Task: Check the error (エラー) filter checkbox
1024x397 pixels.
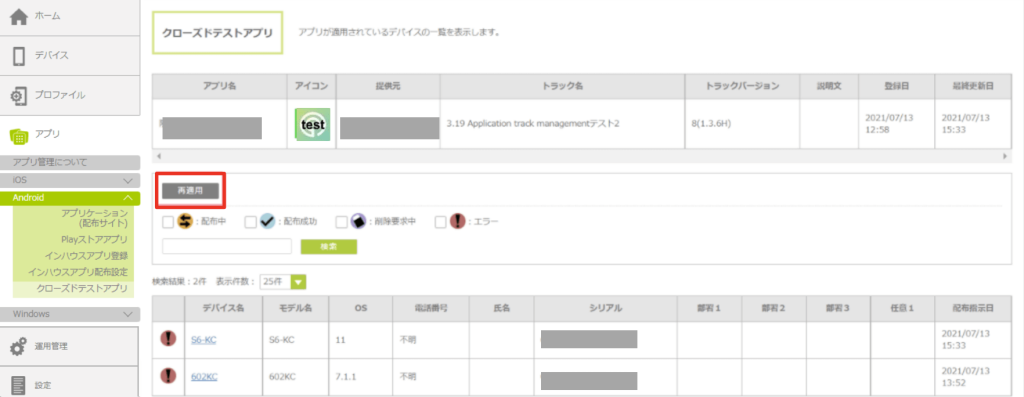Action: click(x=441, y=222)
